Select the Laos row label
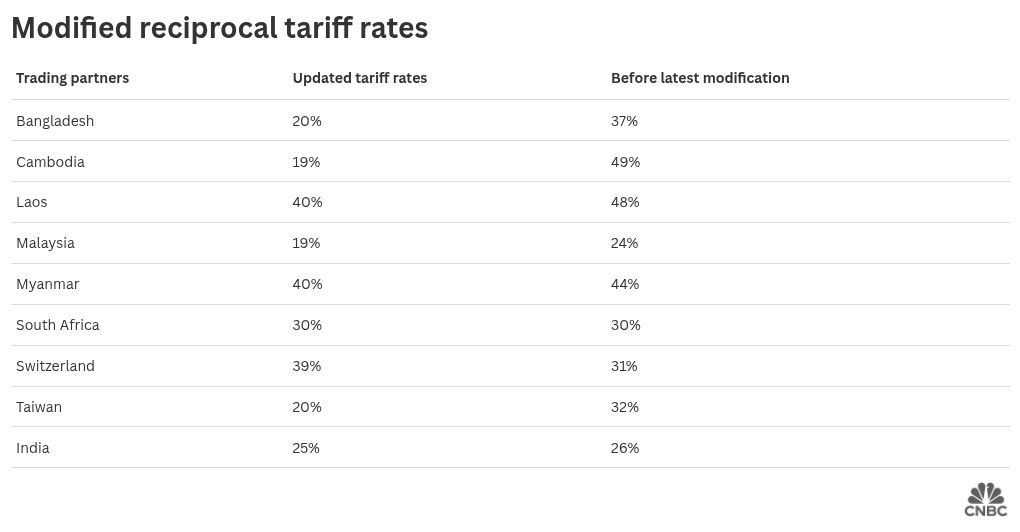The height and width of the screenshot is (532, 1020). pyautogui.click(x=32, y=202)
